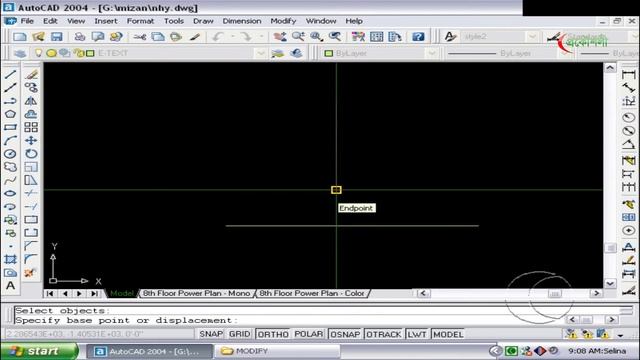The image size is (640, 360).
Task: Open the Layer Properties Manager icon
Action: [x=20, y=53]
